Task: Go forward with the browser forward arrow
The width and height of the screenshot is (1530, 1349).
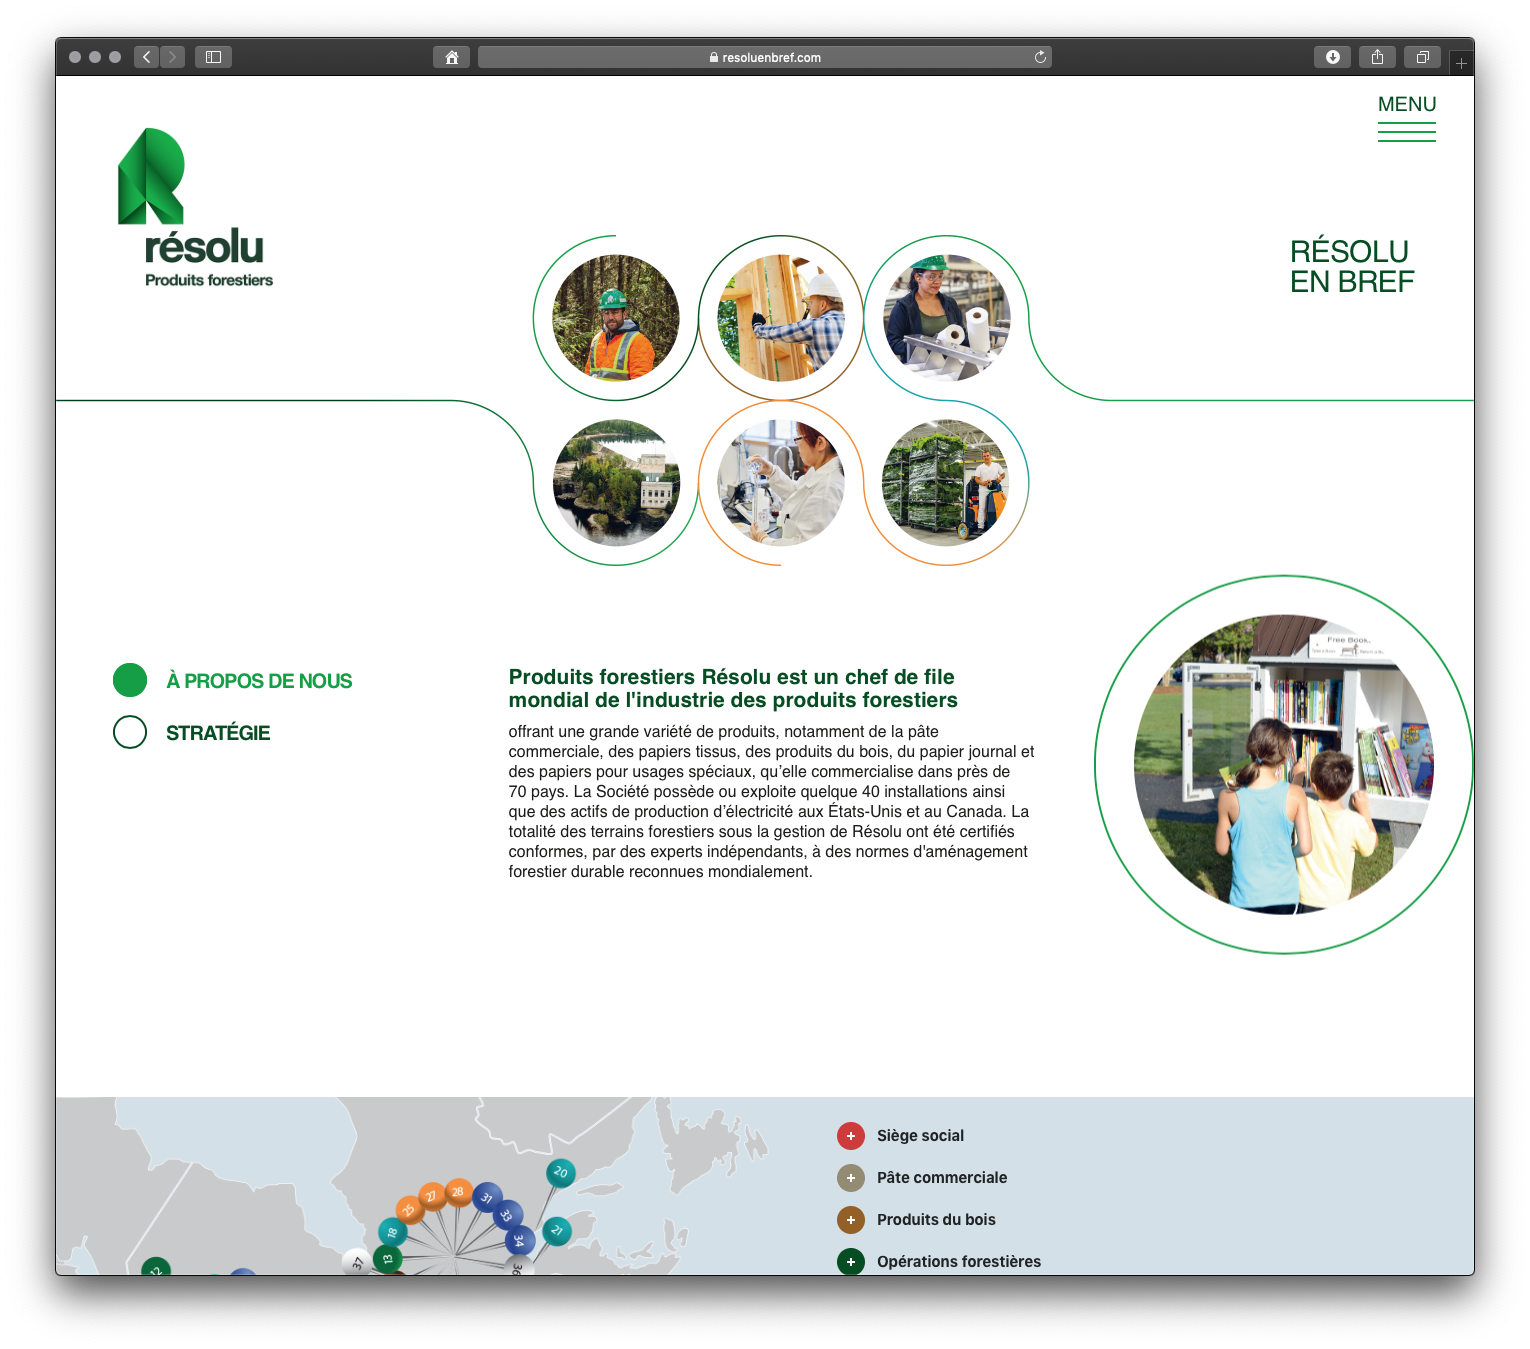Action: point(173,57)
